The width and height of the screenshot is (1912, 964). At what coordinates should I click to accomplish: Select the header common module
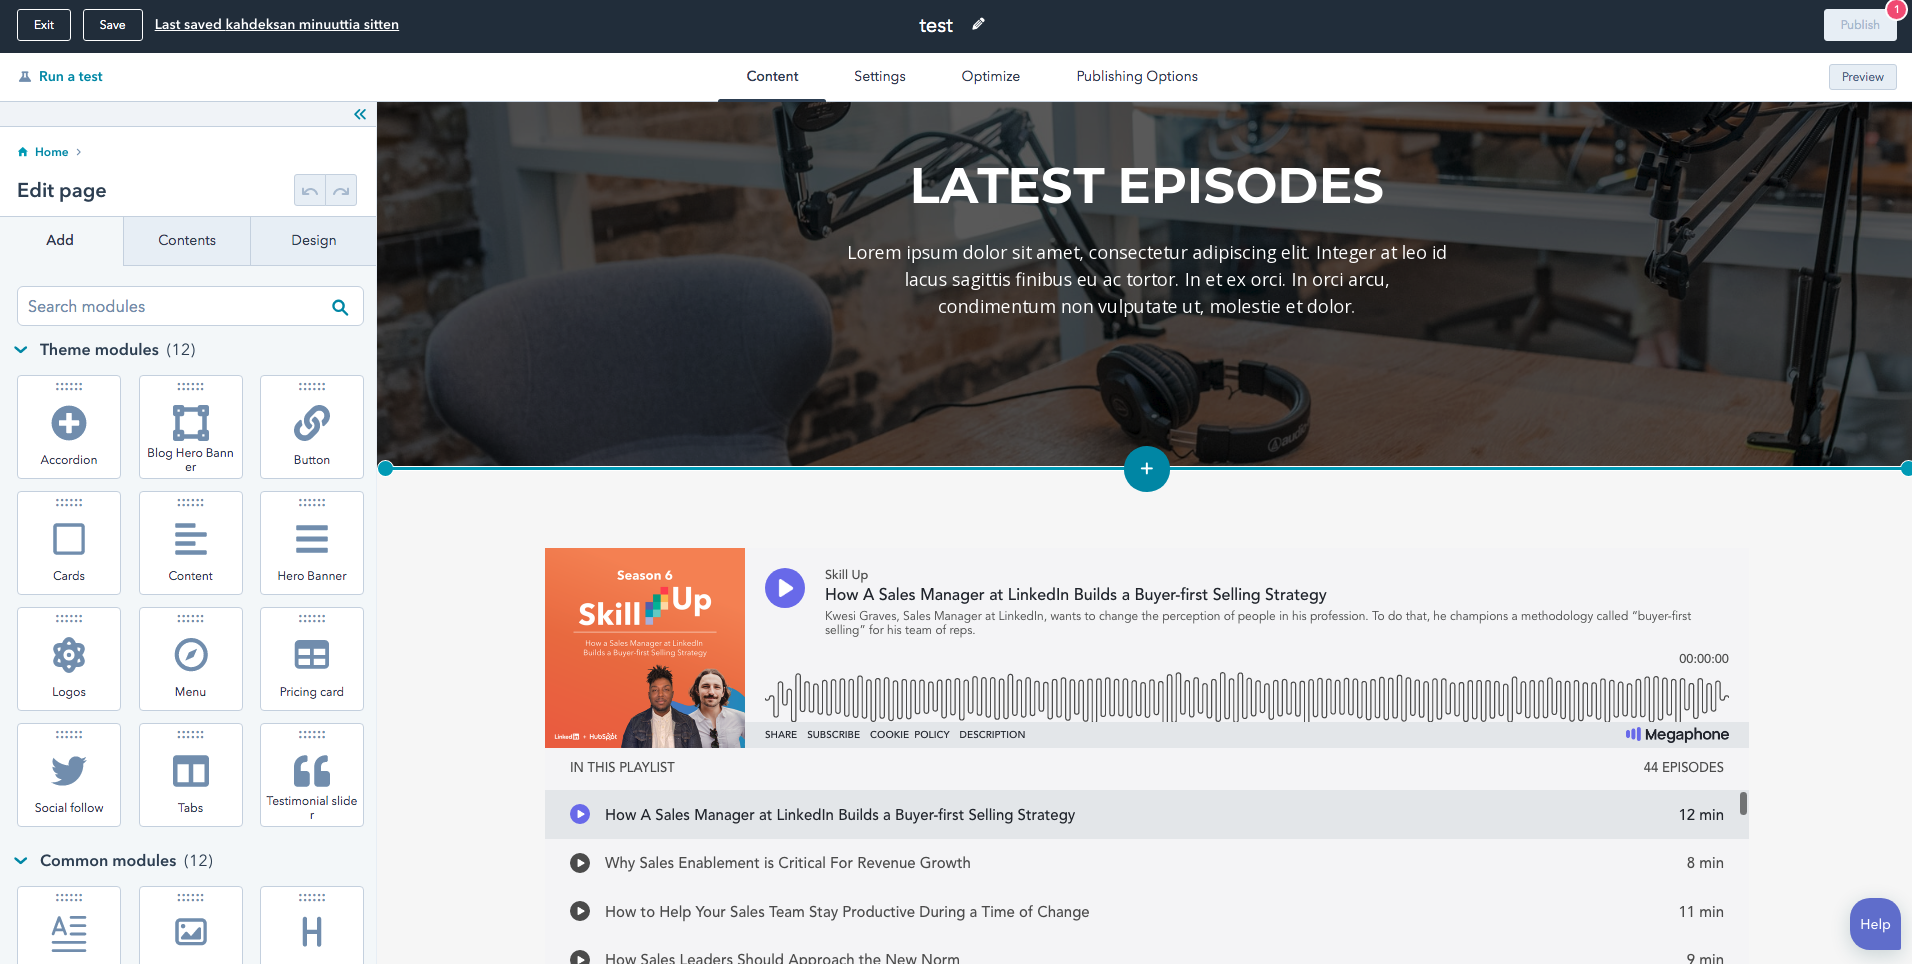click(x=312, y=926)
